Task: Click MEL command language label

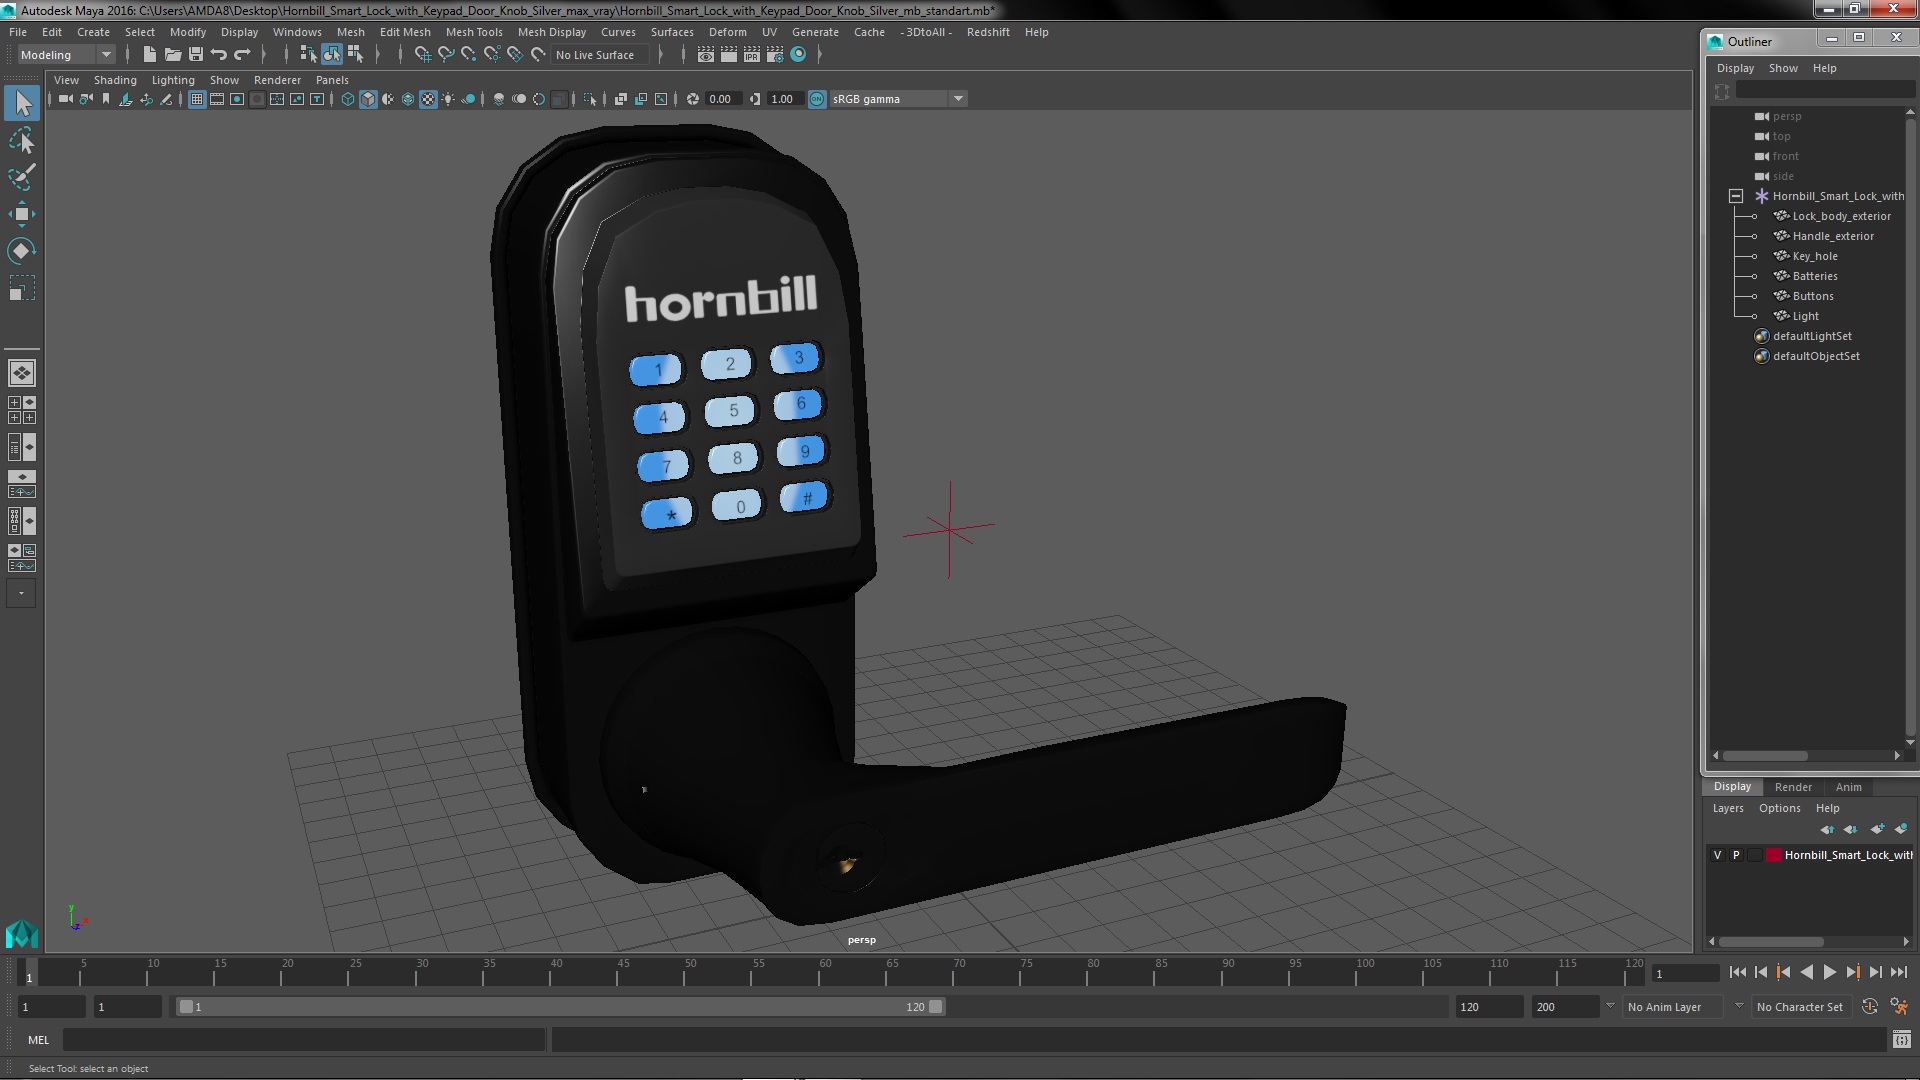Action: click(38, 1040)
